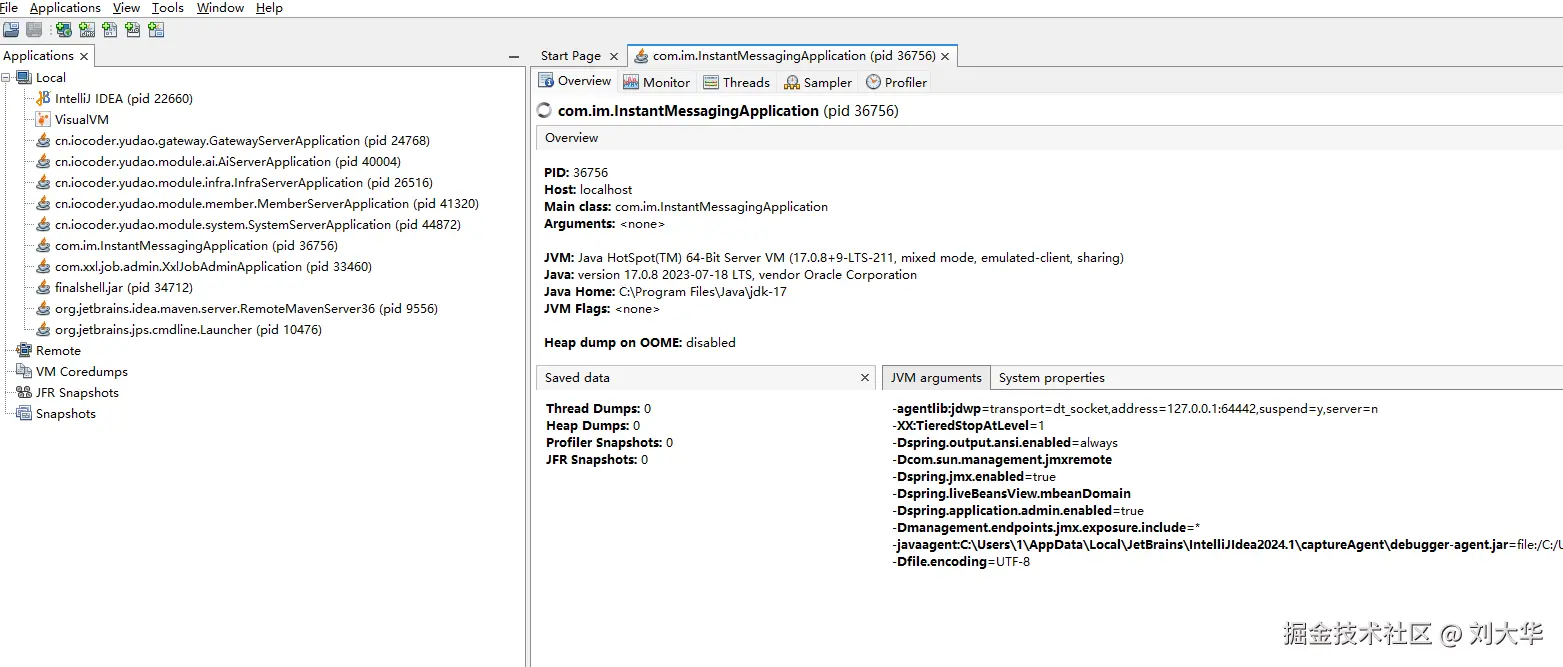
Task: Switch to the Threads tab
Action: coord(736,82)
